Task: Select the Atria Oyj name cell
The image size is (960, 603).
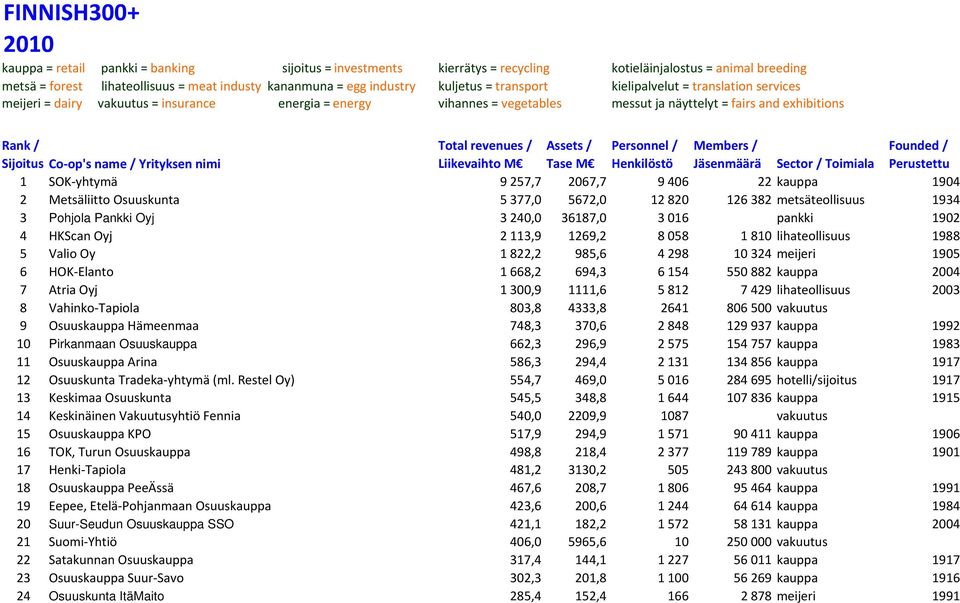Action: (x=73, y=290)
